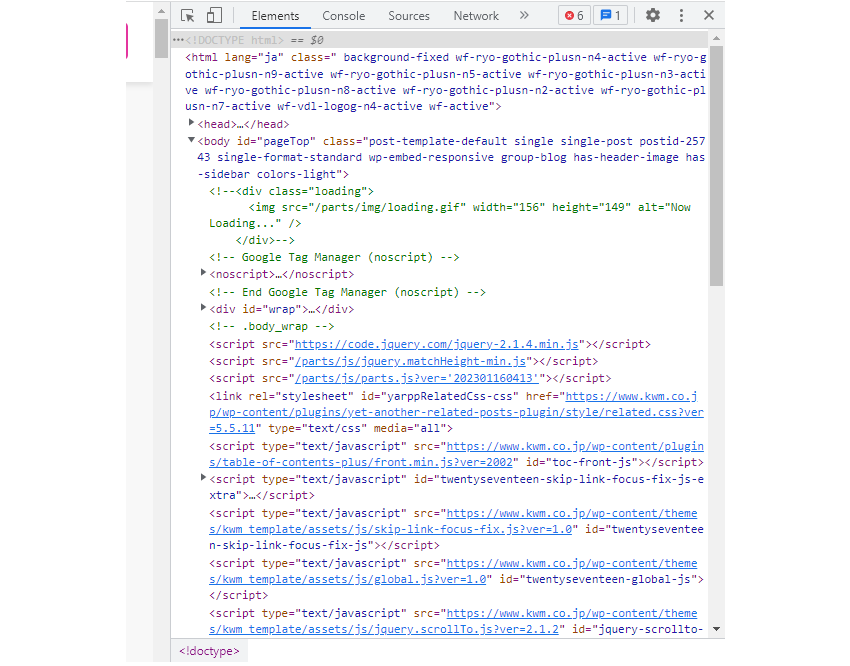Activate the inspect element picker icon
Screen dimensions: 850x666
pos(188,16)
